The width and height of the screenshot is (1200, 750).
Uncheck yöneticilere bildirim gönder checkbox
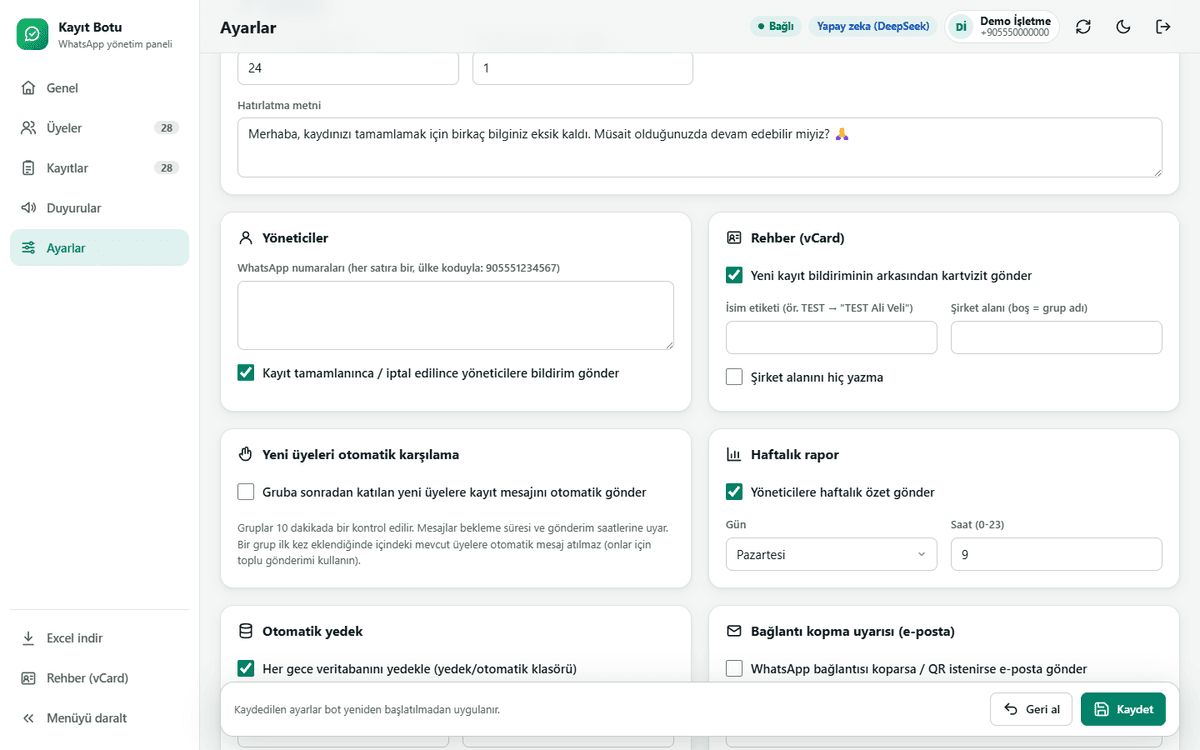point(246,373)
